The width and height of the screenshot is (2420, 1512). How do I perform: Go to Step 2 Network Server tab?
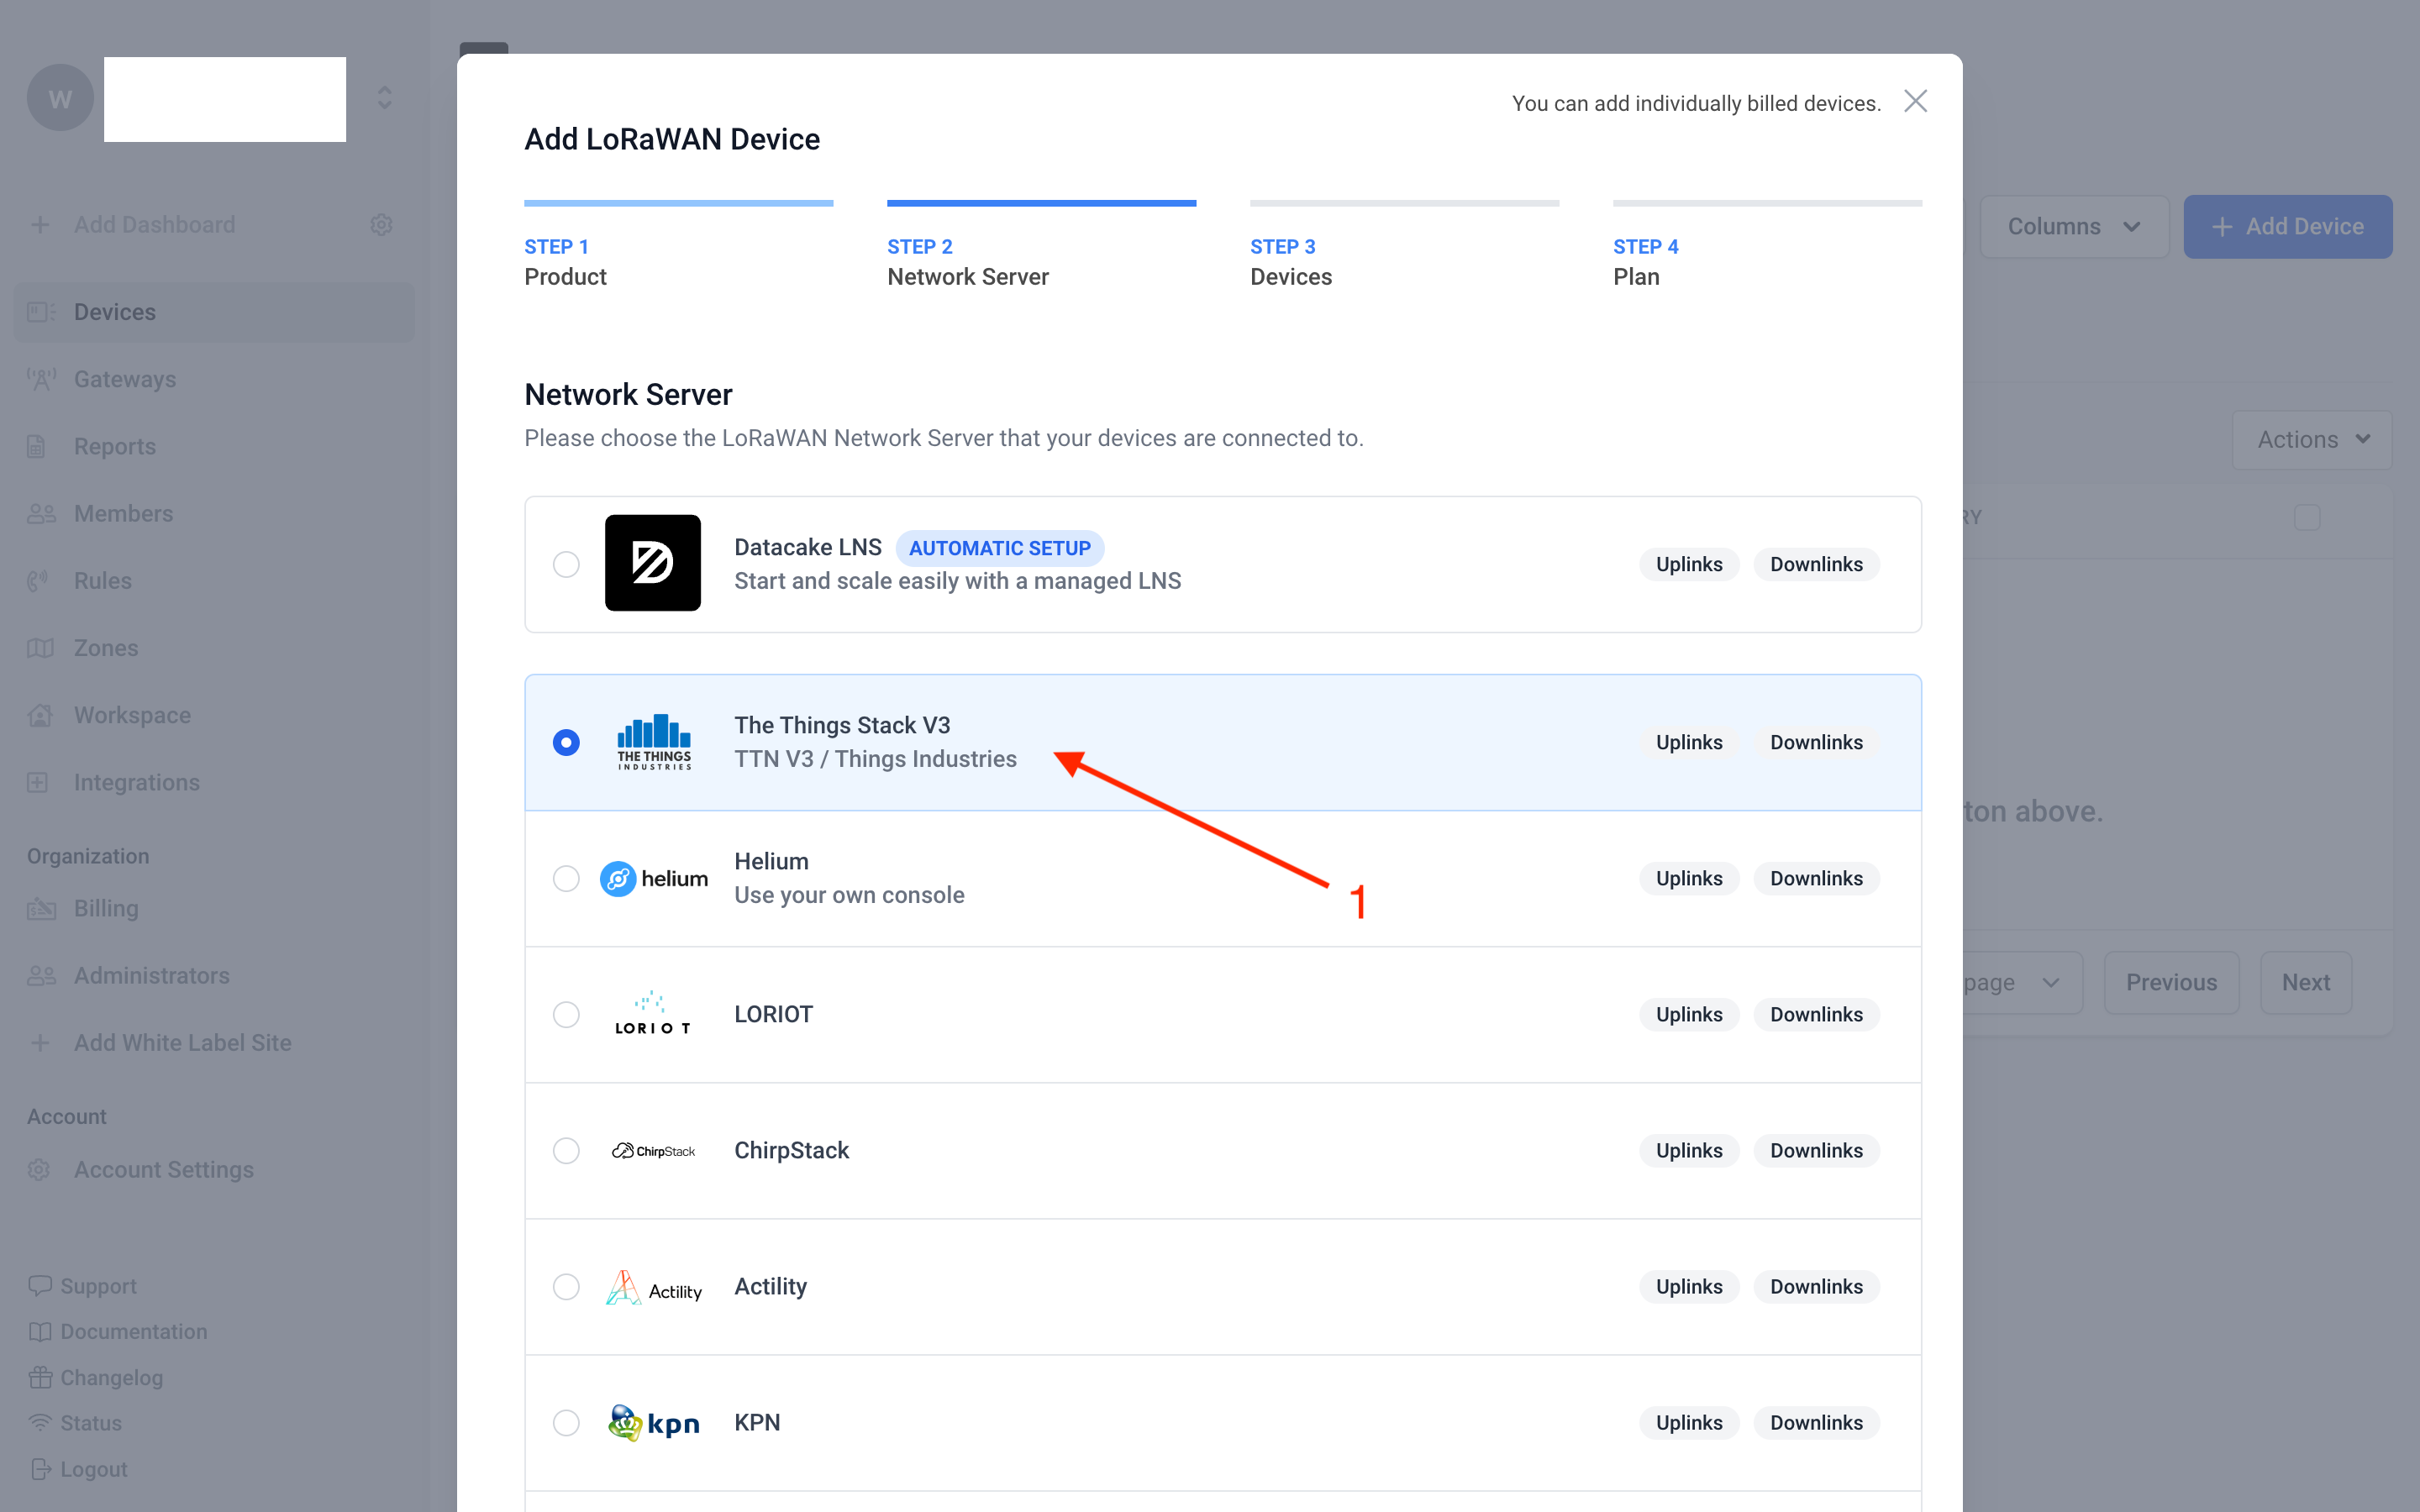pos(1041,246)
